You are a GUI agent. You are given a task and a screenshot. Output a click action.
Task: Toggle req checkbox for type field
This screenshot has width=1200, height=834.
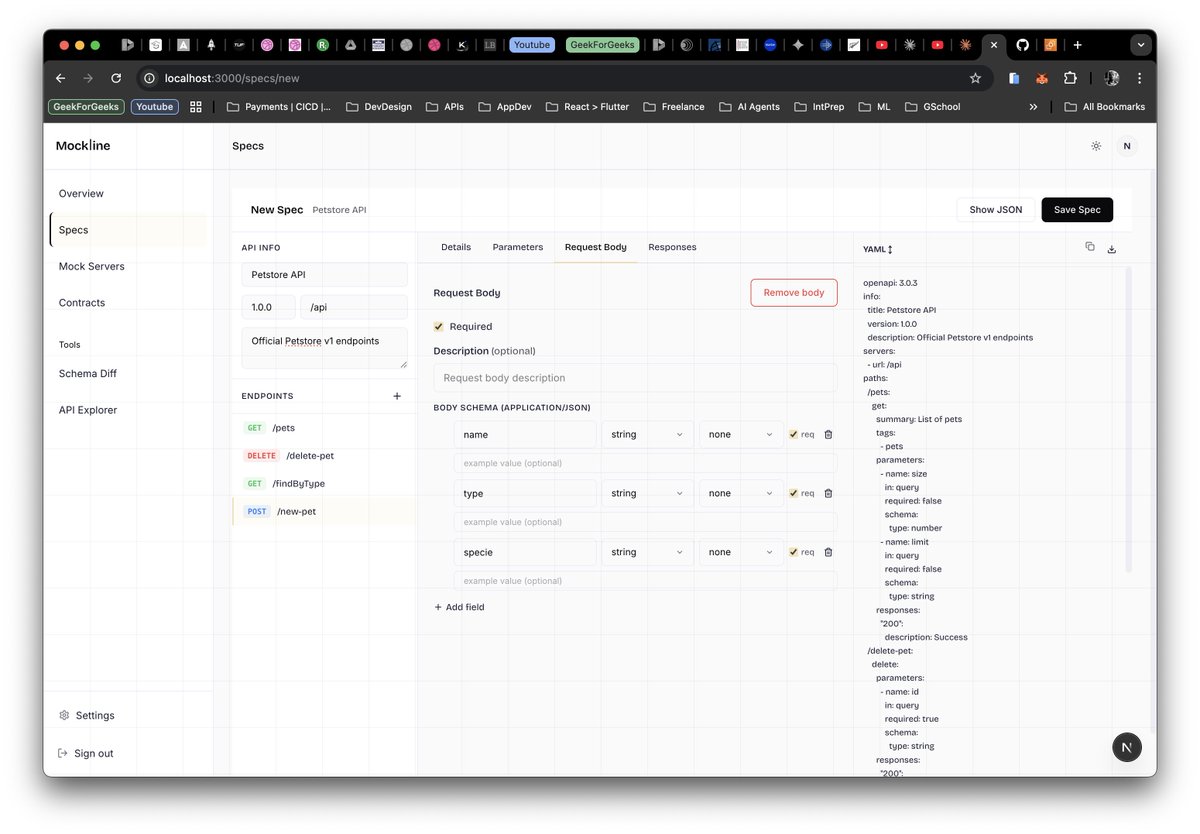[x=793, y=493]
